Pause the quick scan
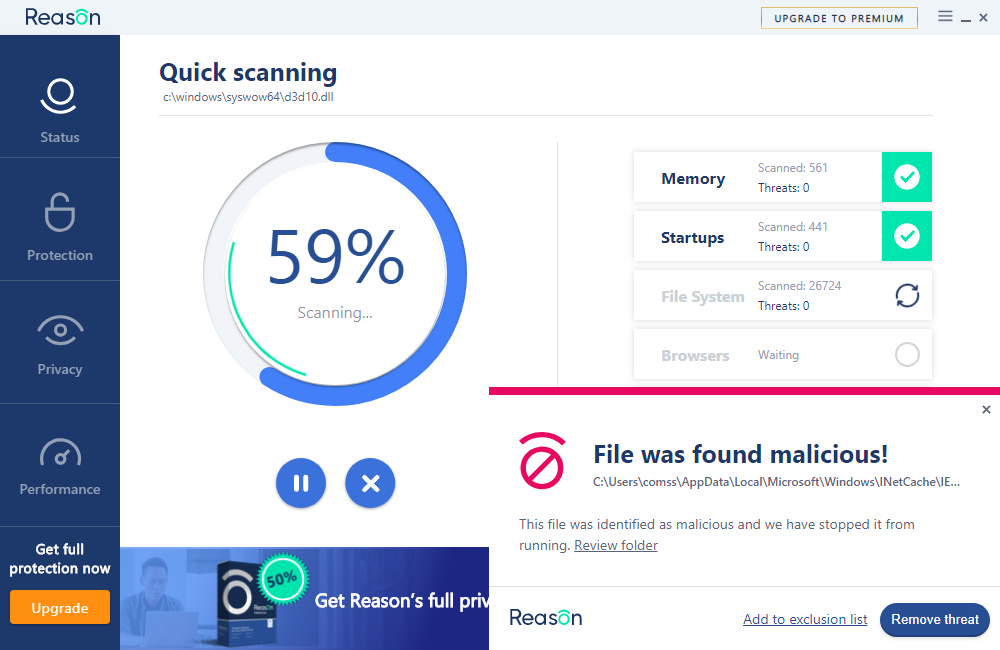The width and height of the screenshot is (1000, 650). tap(301, 483)
